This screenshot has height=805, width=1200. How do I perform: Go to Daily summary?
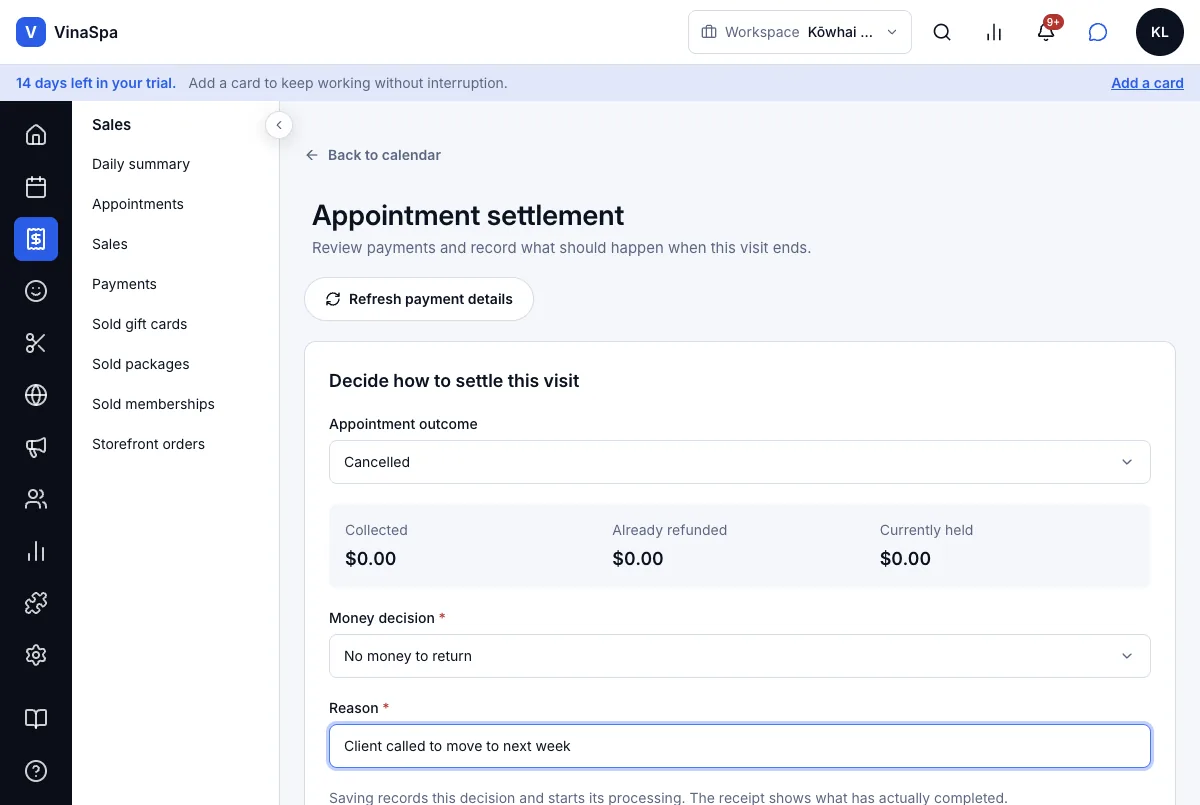point(141,164)
